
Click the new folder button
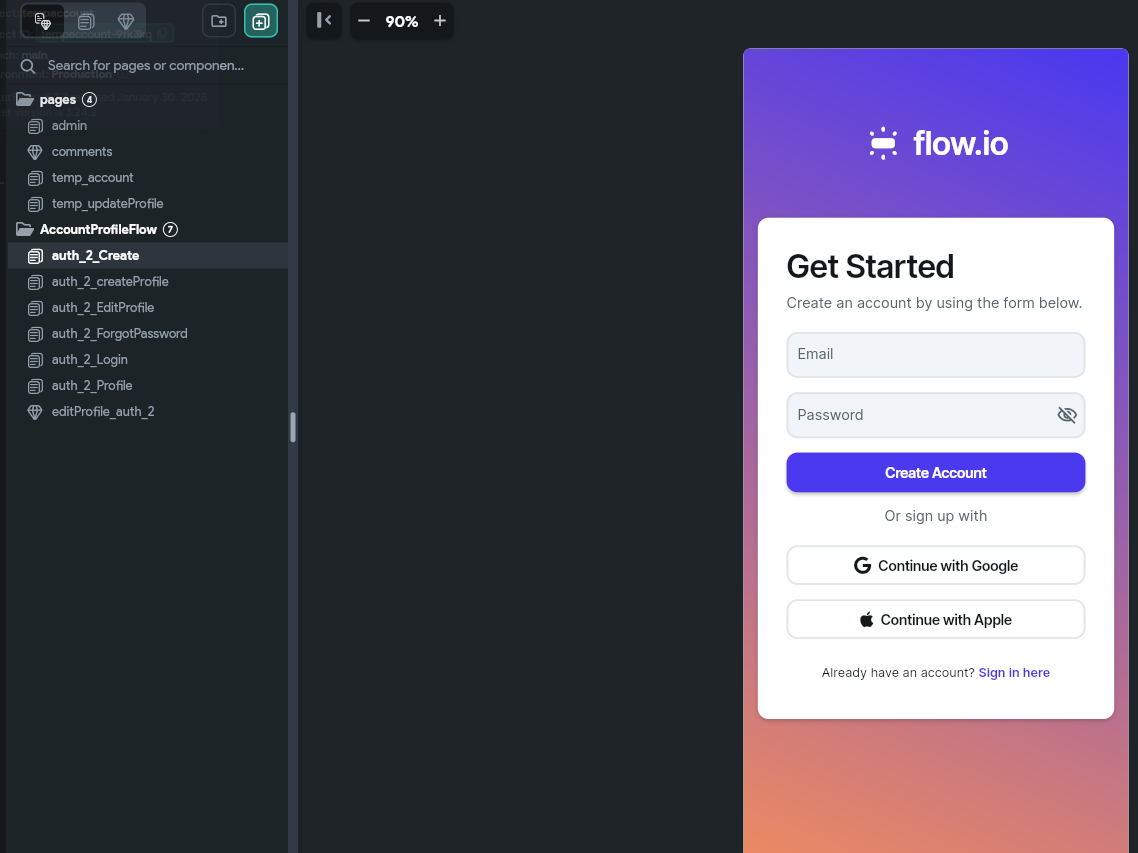(218, 21)
